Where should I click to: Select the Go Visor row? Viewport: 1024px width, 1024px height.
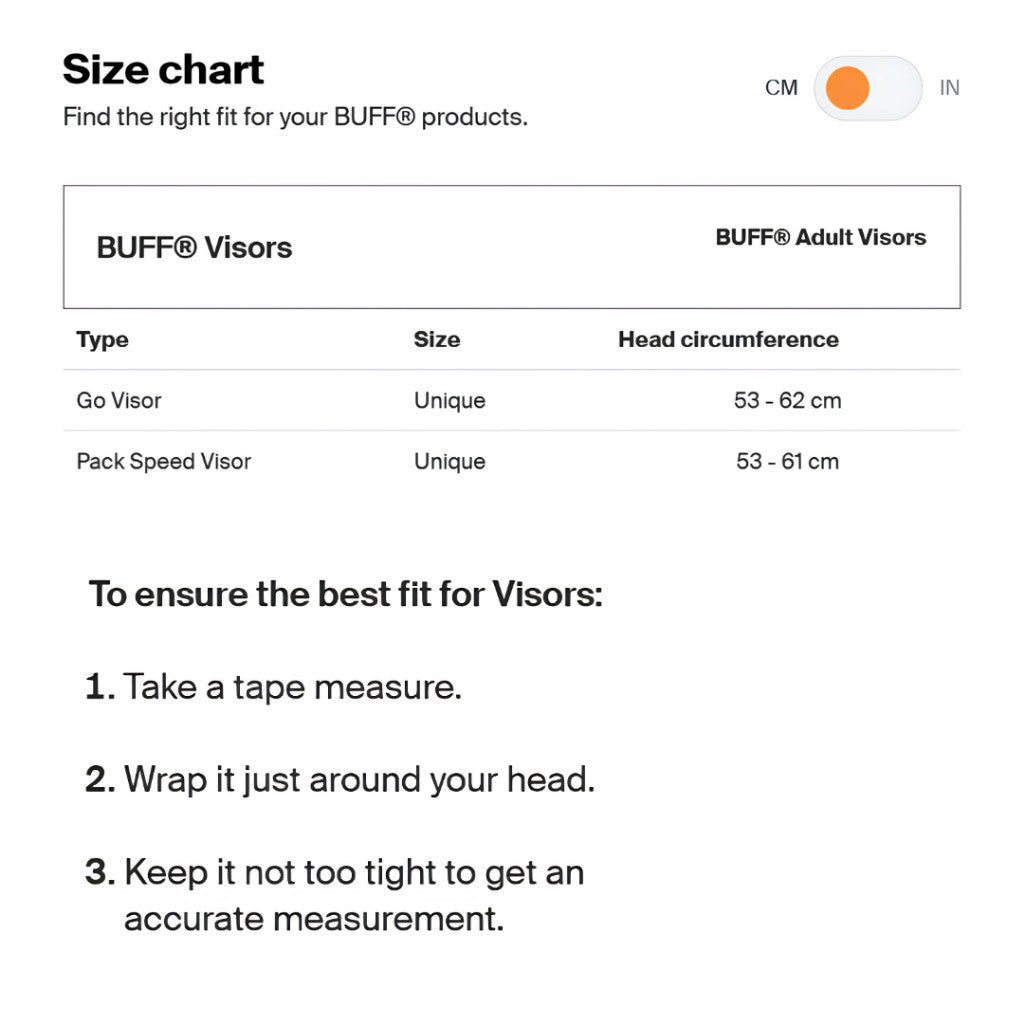[512, 400]
